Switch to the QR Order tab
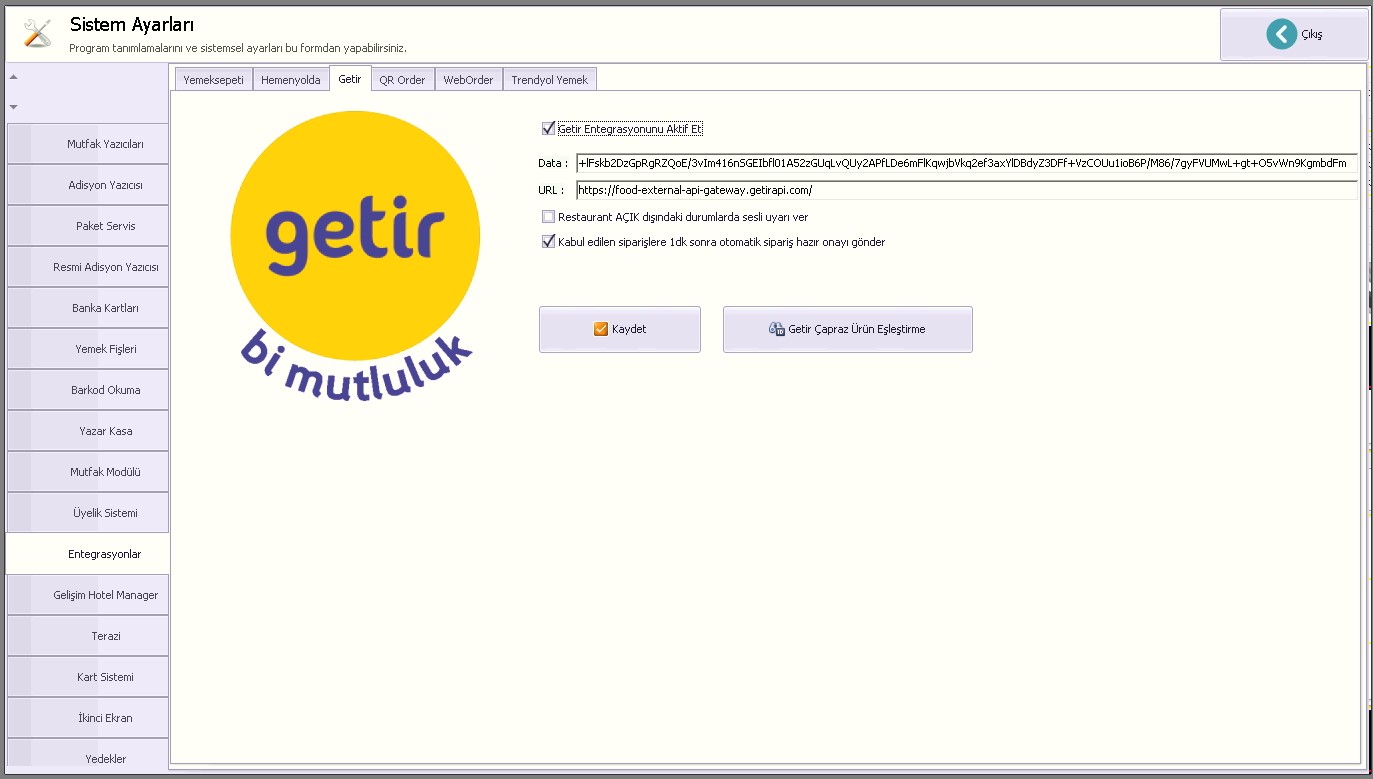Screen dimensions: 1373x779 coord(402,80)
